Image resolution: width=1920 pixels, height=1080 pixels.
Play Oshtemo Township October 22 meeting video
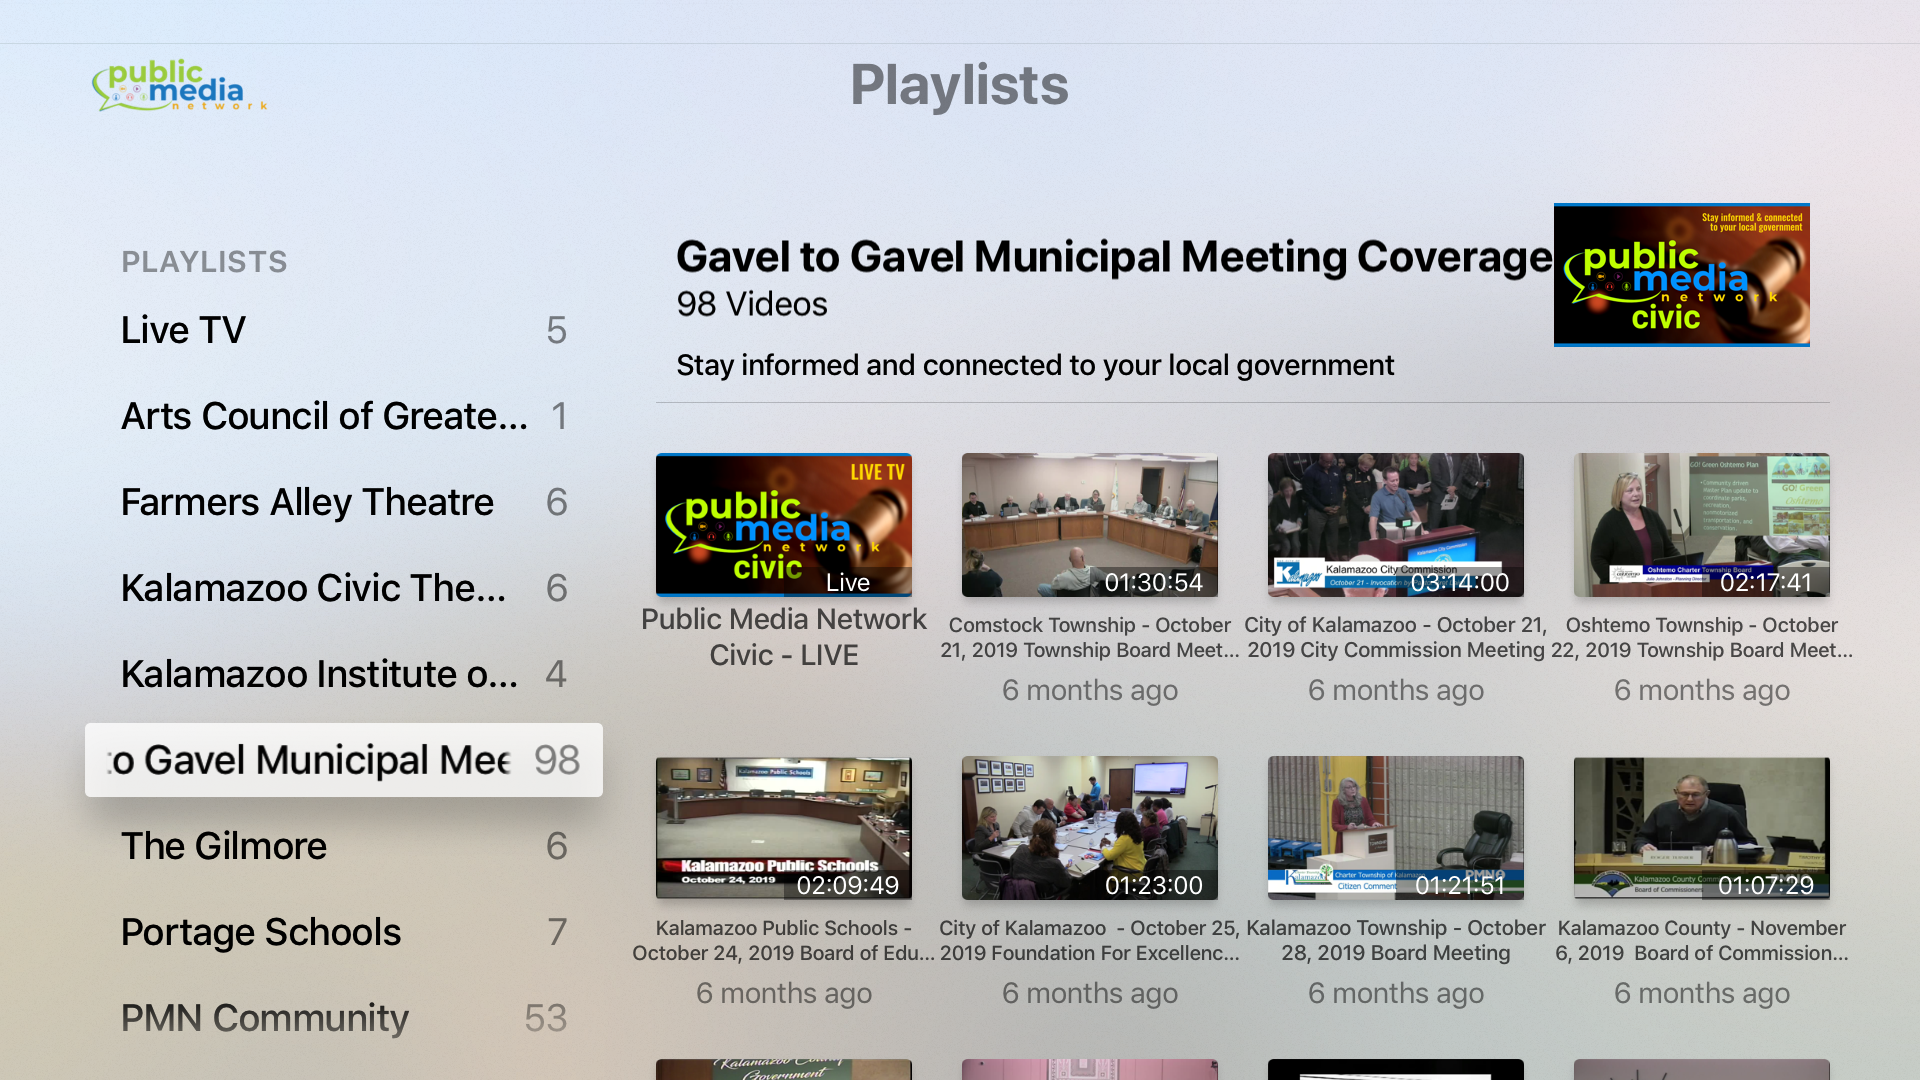(1702, 525)
